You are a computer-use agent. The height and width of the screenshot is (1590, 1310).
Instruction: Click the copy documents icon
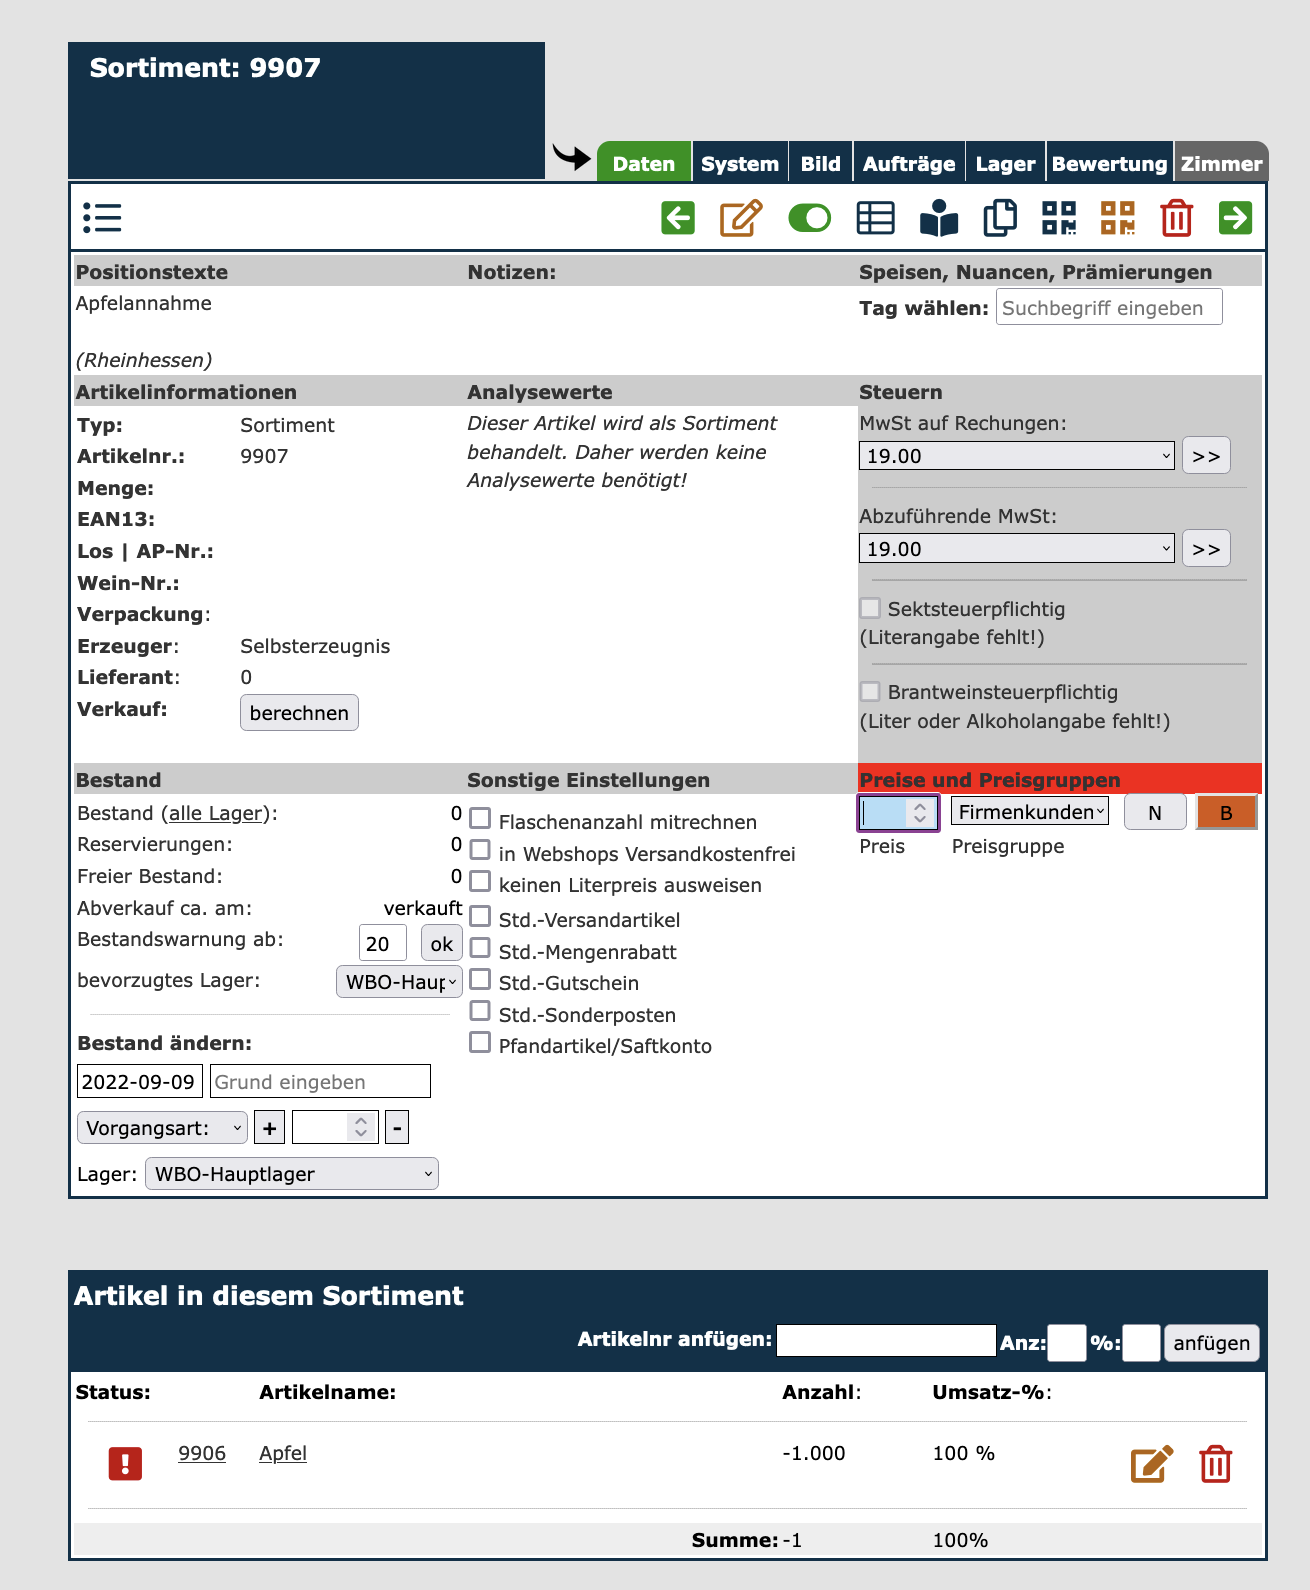(x=1000, y=218)
